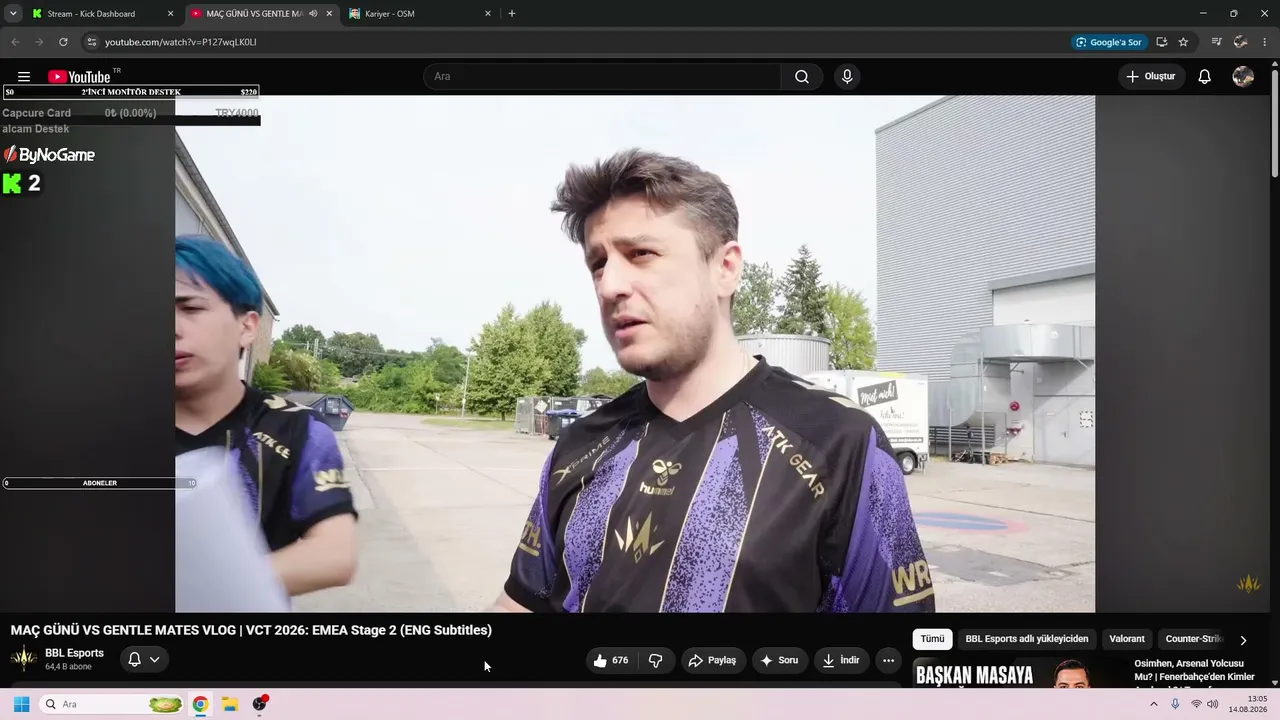This screenshot has height=720, width=1280.
Task: Open the YouTube guide hamburger menu
Action: click(24, 77)
